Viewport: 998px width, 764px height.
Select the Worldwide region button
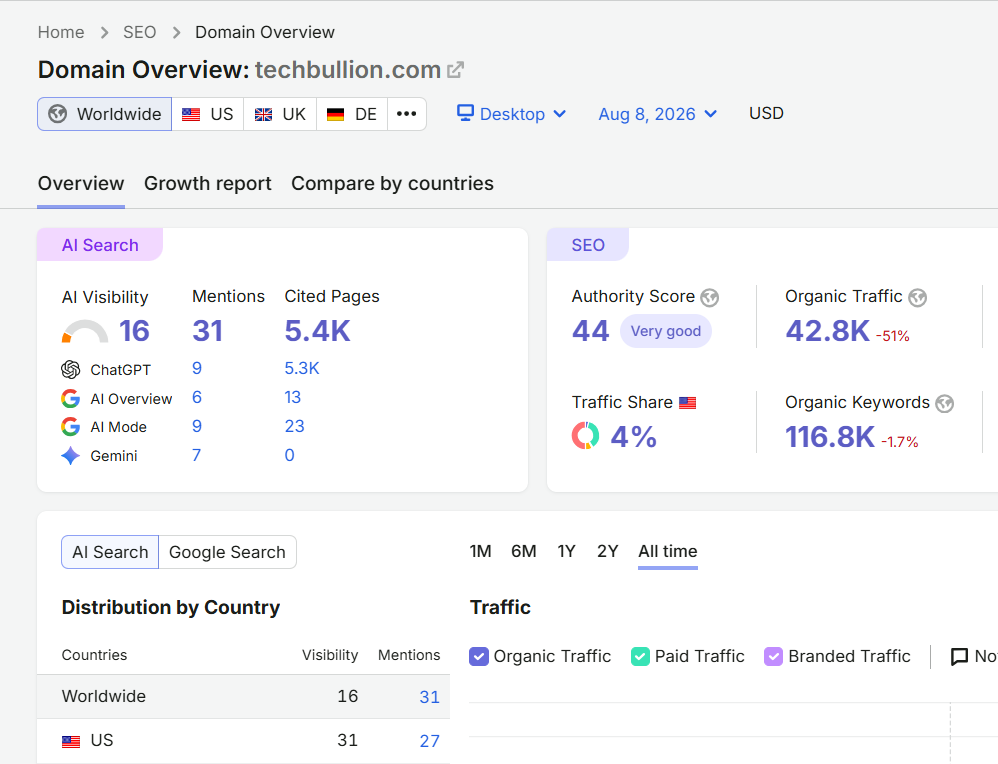click(104, 114)
